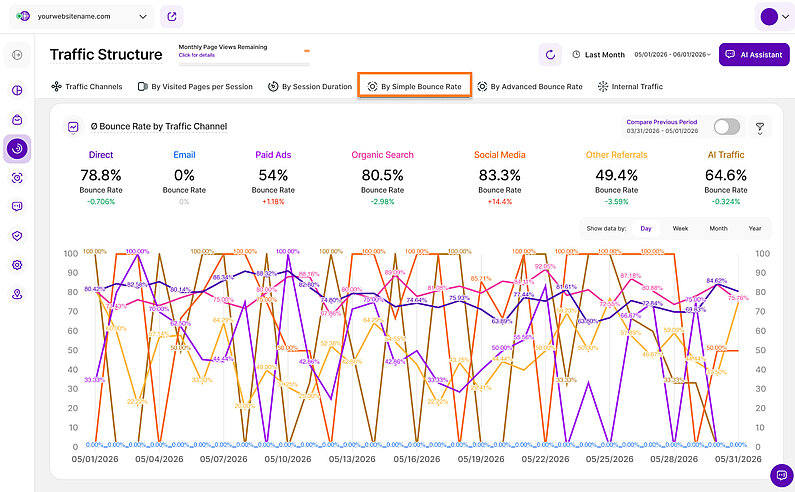Toggle the Other Referrals channel series
The image size is (795, 492).
pyautogui.click(x=617, y=155)
